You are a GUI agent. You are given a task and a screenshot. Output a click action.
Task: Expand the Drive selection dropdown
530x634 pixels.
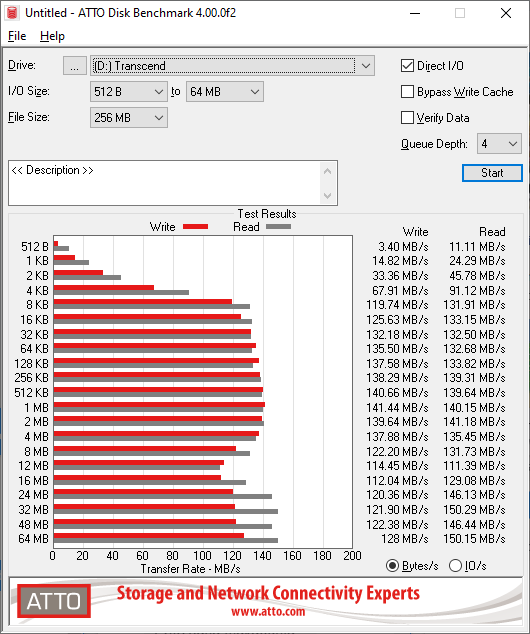[366, 66]
